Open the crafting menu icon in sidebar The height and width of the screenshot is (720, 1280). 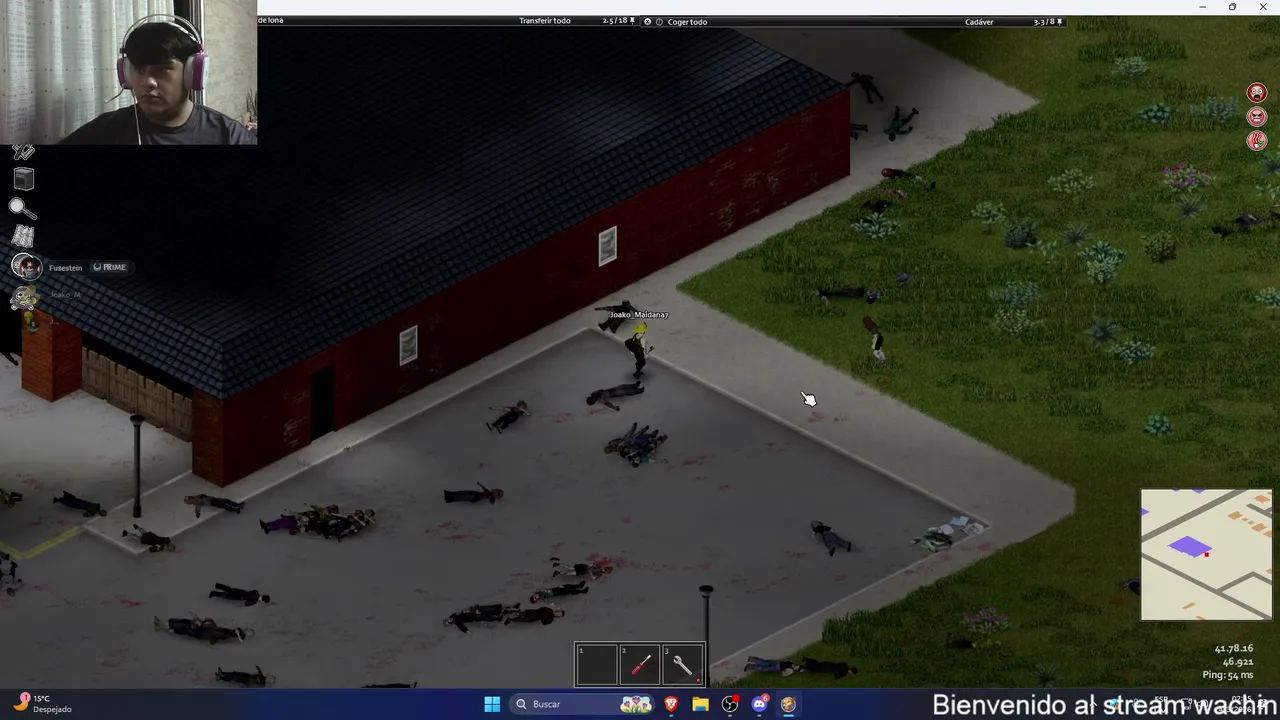[24, 152]
